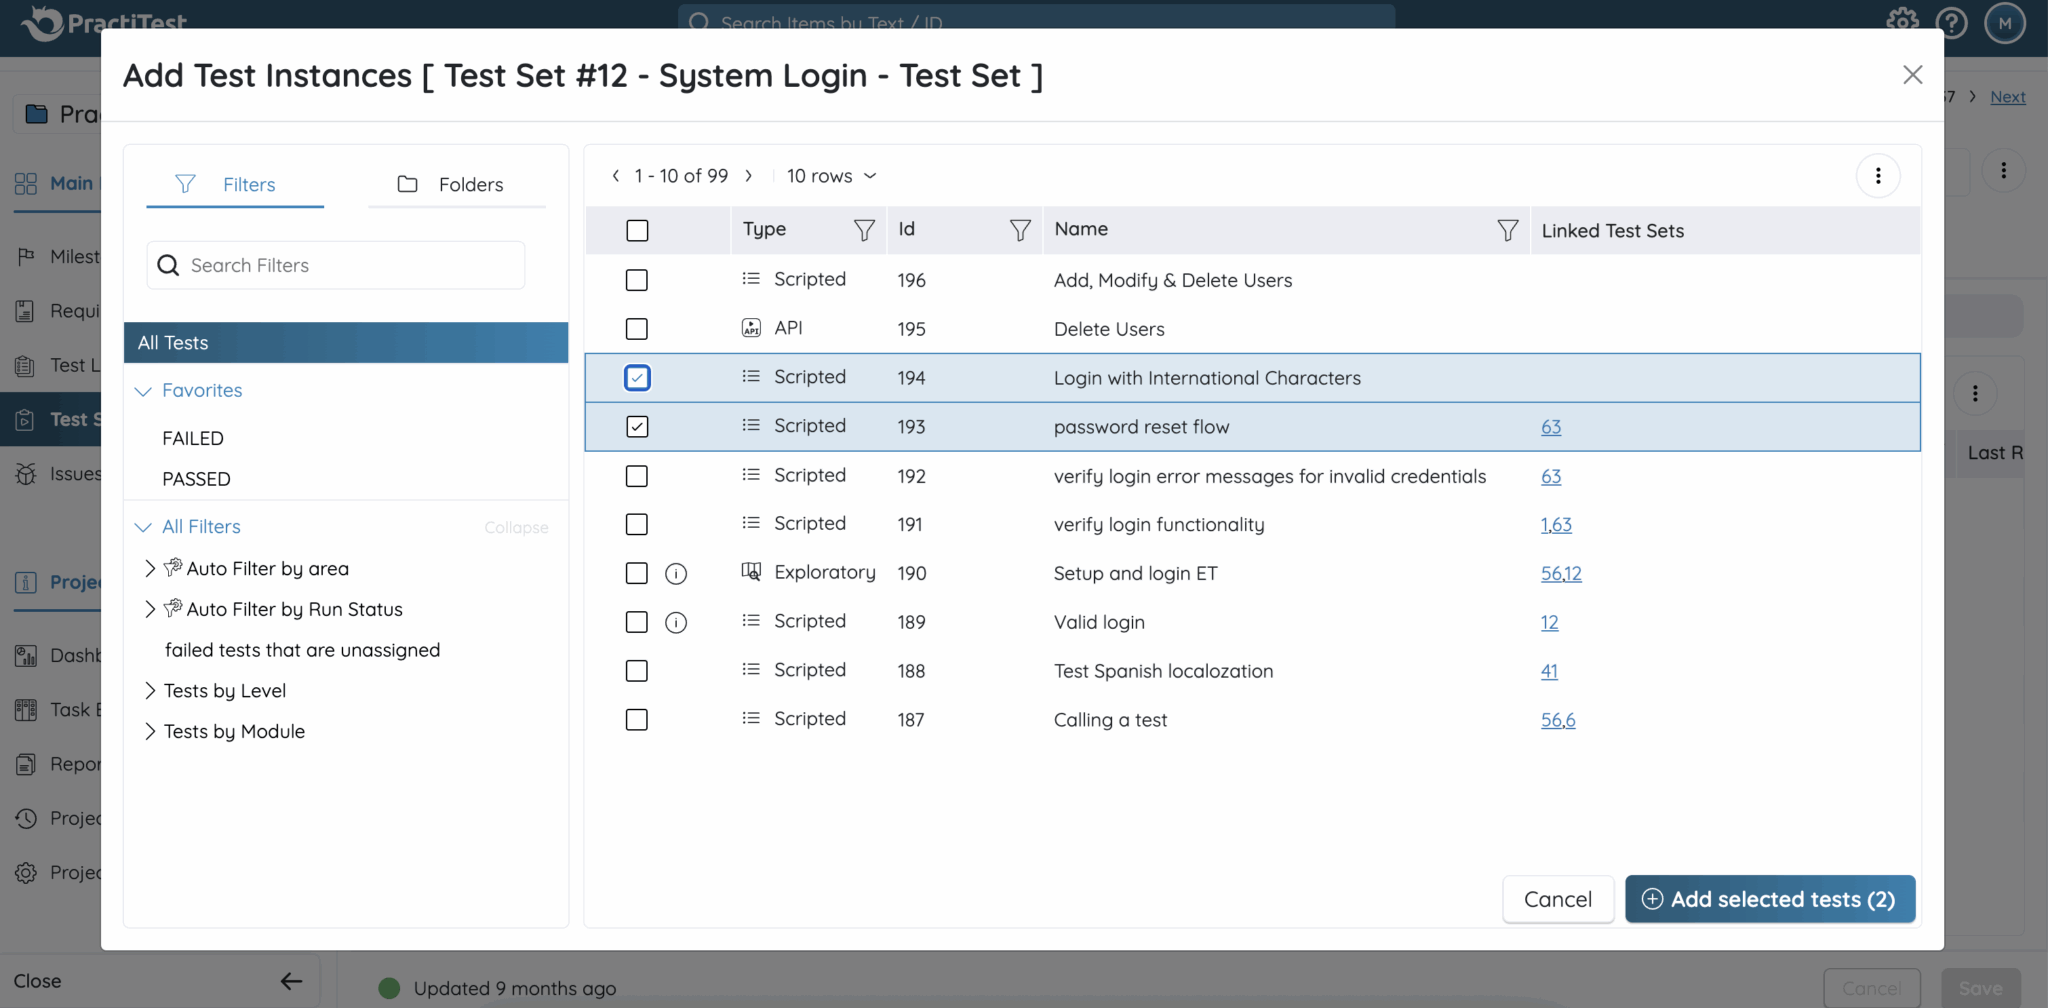2048x1008 pixels.
Task: Open the Id column filter icon
Action: click(x=1019, y=231)
